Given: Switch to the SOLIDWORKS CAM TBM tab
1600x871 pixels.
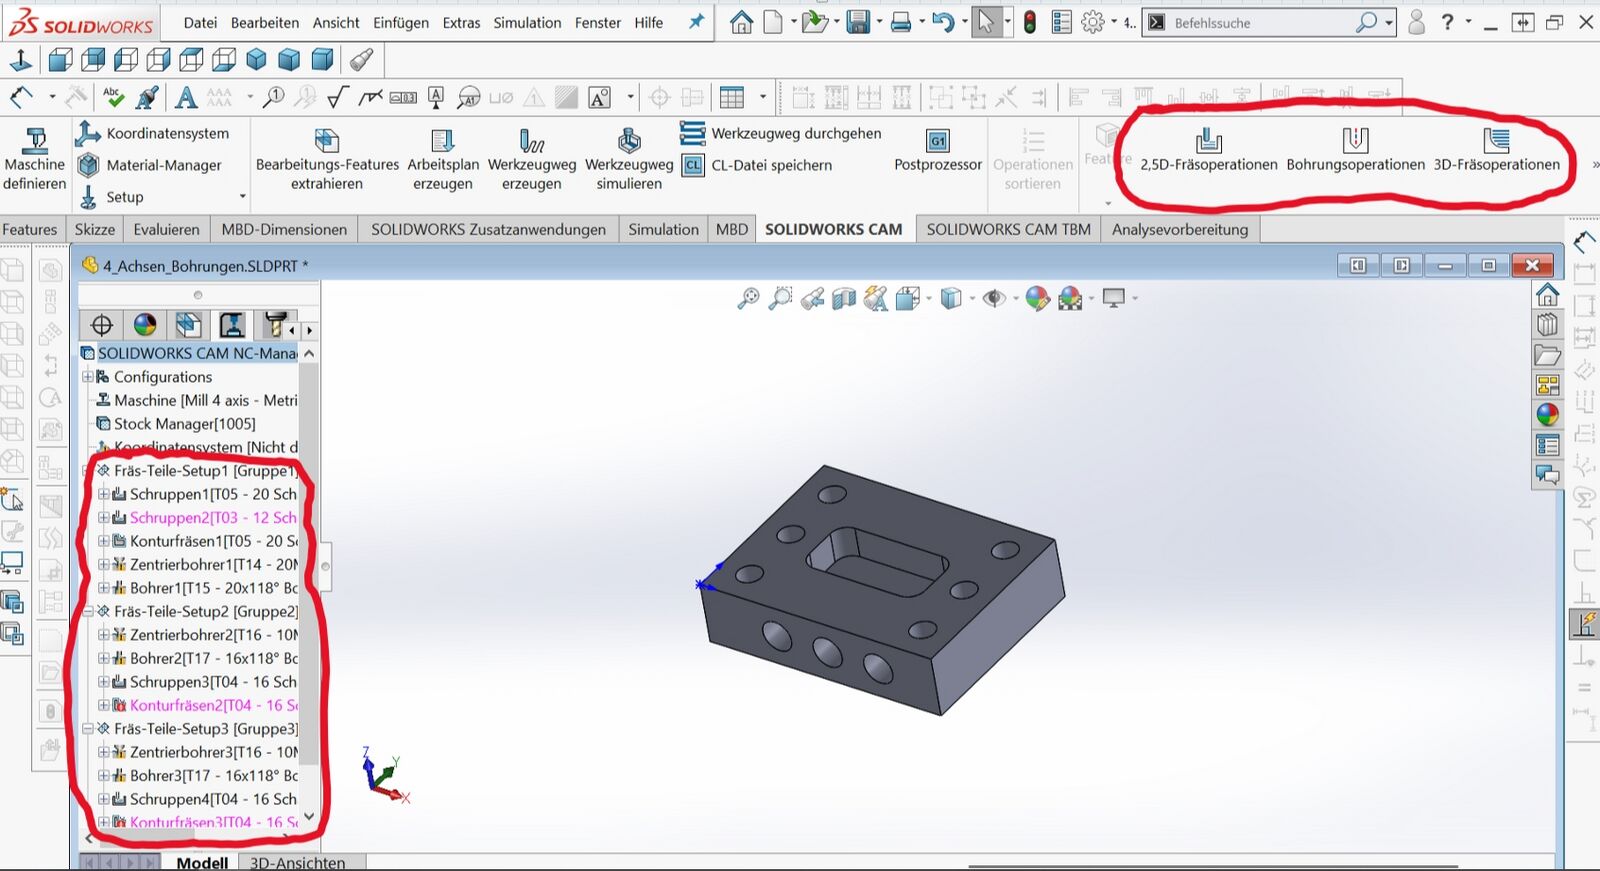Looking at the screenshot, I should (x=1008, y=229).
